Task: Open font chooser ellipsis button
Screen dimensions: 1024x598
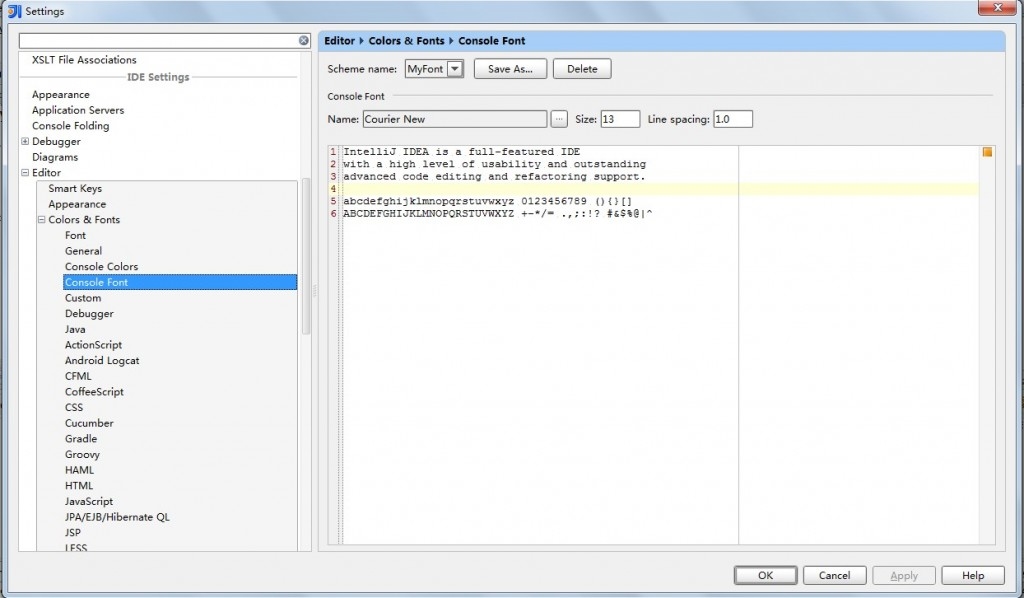Action: click(559, 119)
